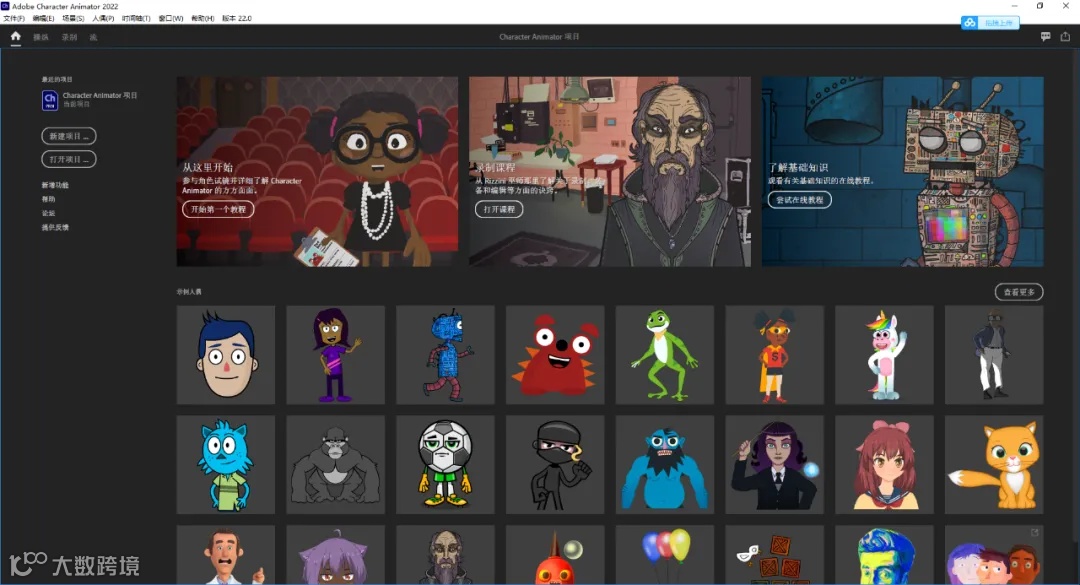Select the red spiked fish puppet
The width and height of the screenshot is (1080, 585).
point(555,555)
